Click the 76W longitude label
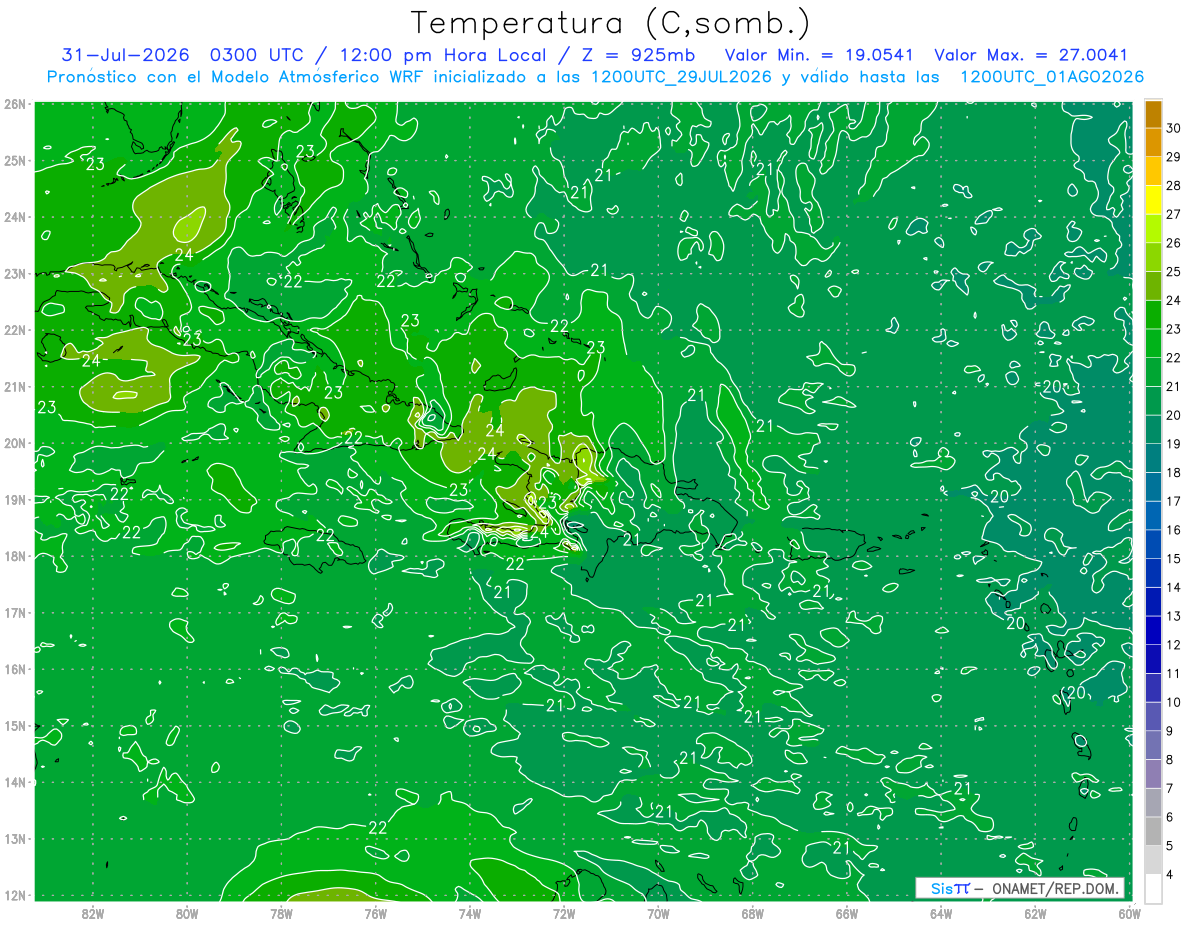1200x927 pixels. (375, 913)
